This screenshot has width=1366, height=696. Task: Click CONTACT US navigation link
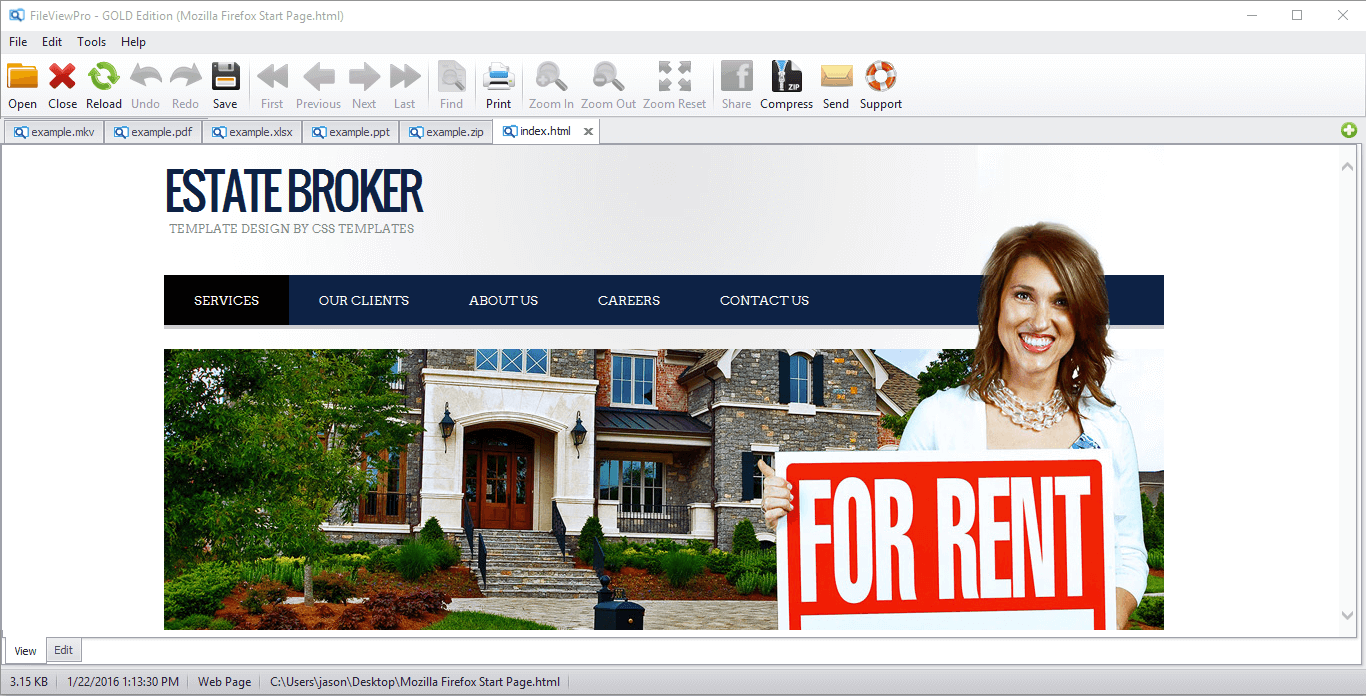[x=764, y=300]
